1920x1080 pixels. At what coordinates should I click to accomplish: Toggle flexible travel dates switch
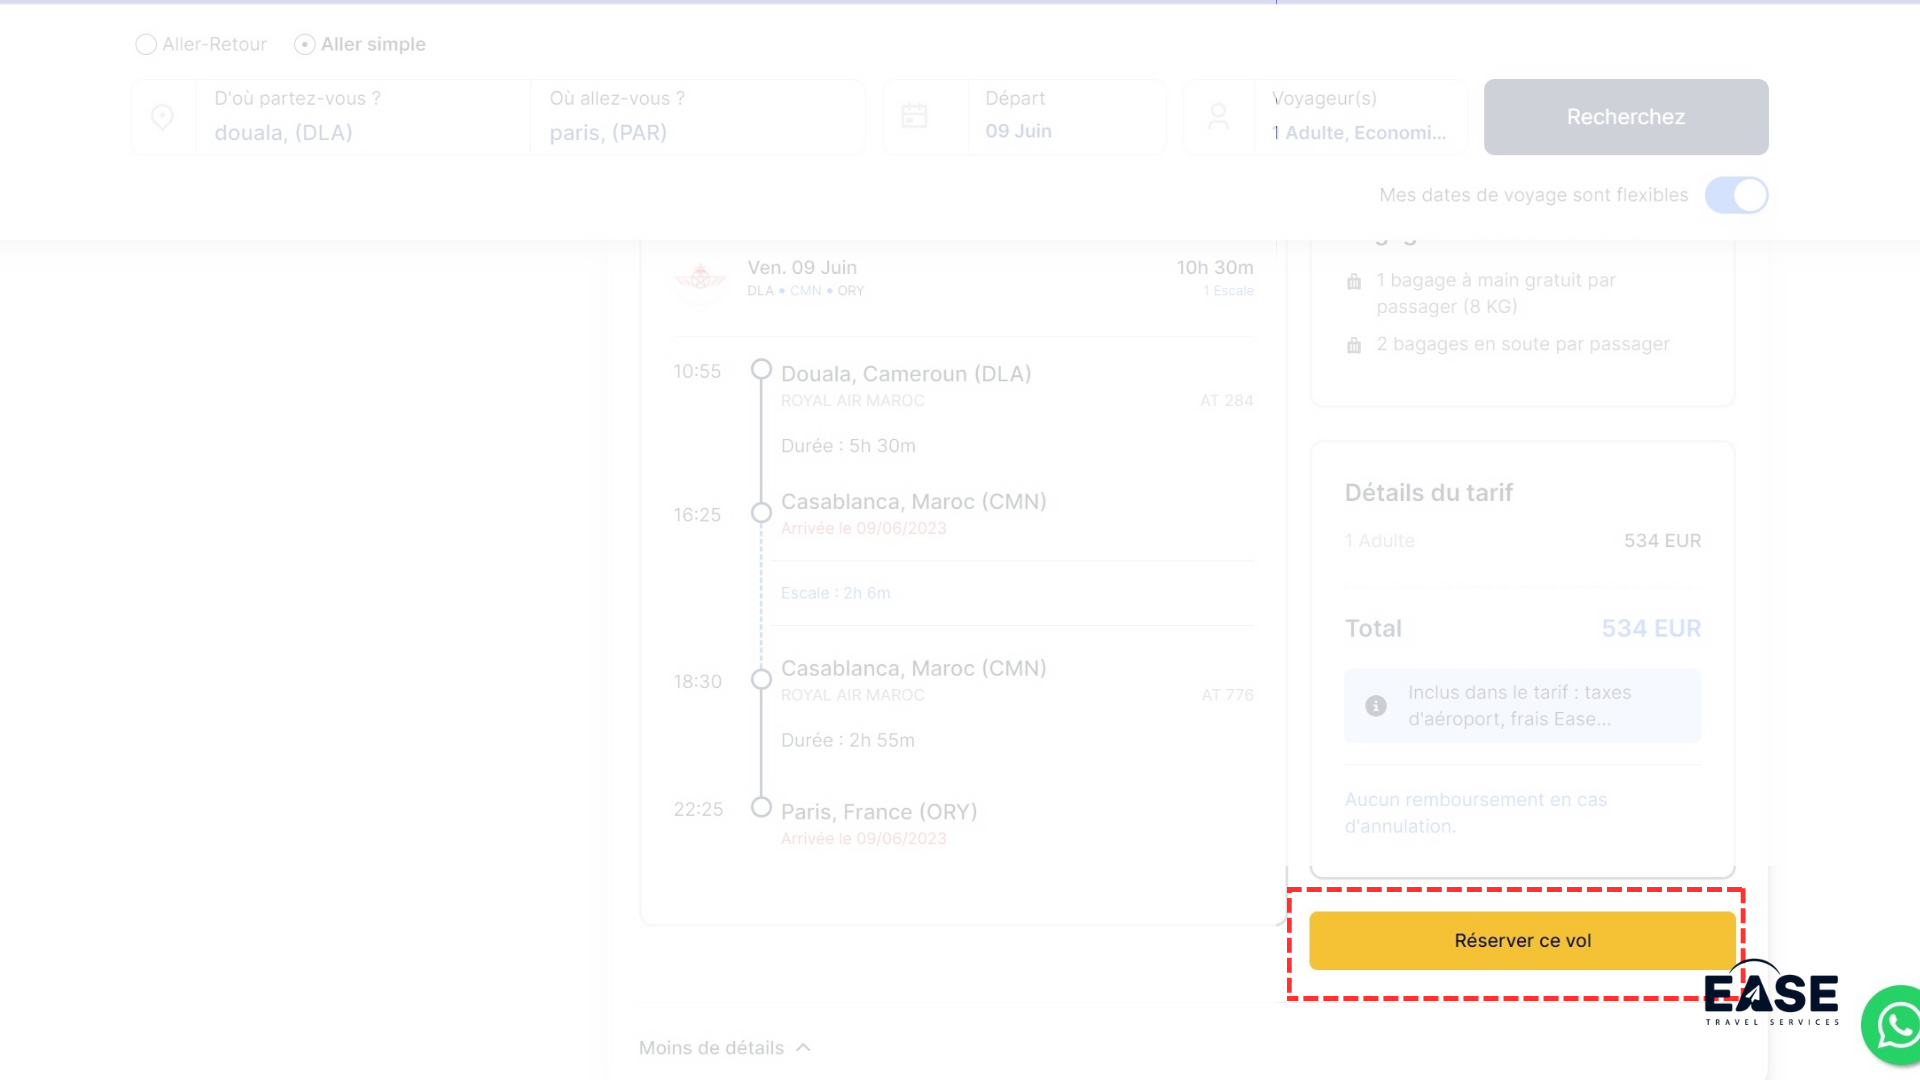point(1736,195)
